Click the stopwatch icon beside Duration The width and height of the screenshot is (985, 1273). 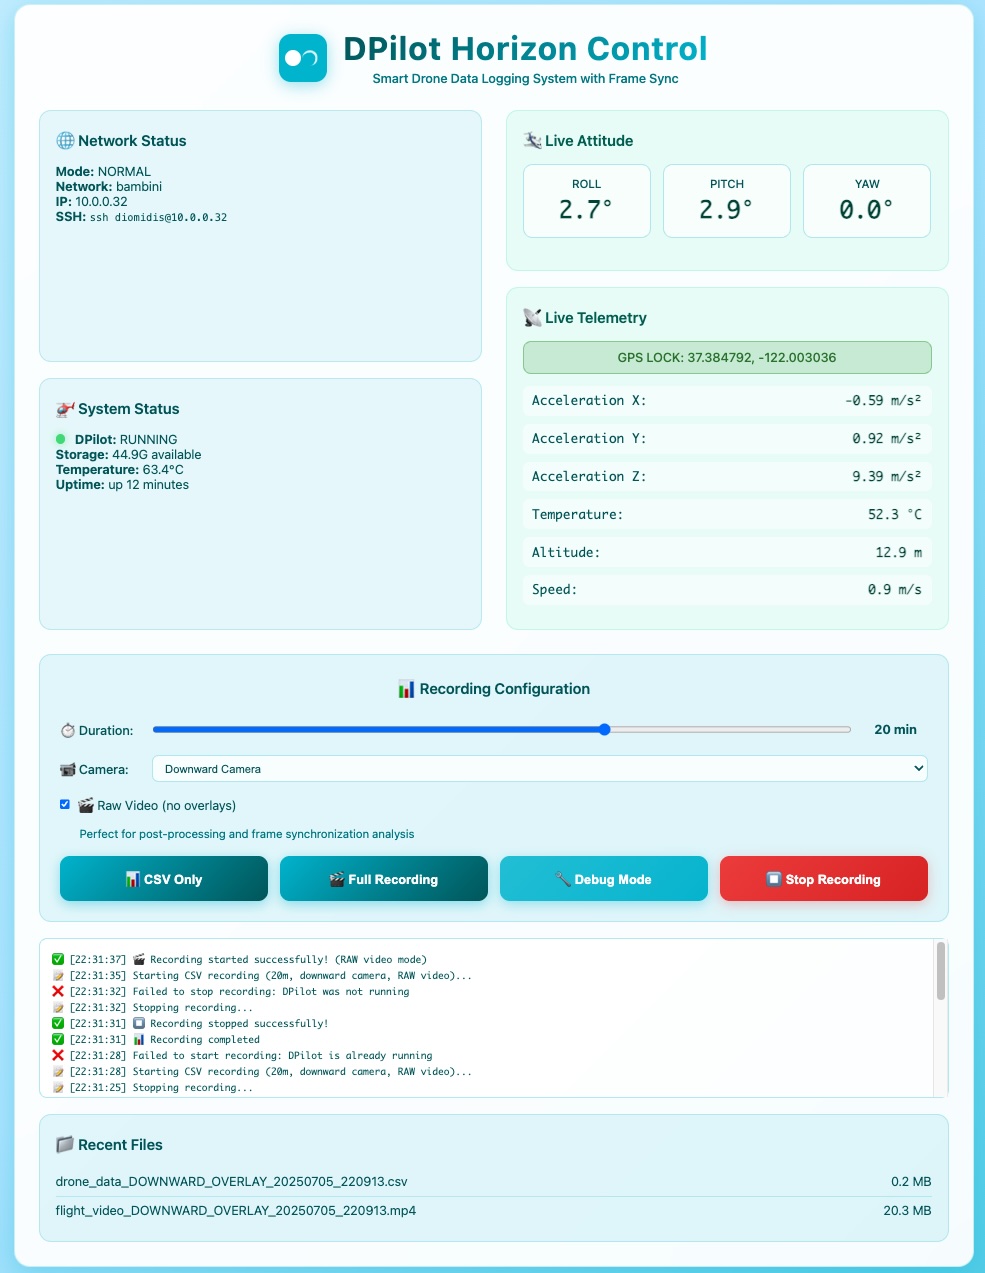(68, 731)
